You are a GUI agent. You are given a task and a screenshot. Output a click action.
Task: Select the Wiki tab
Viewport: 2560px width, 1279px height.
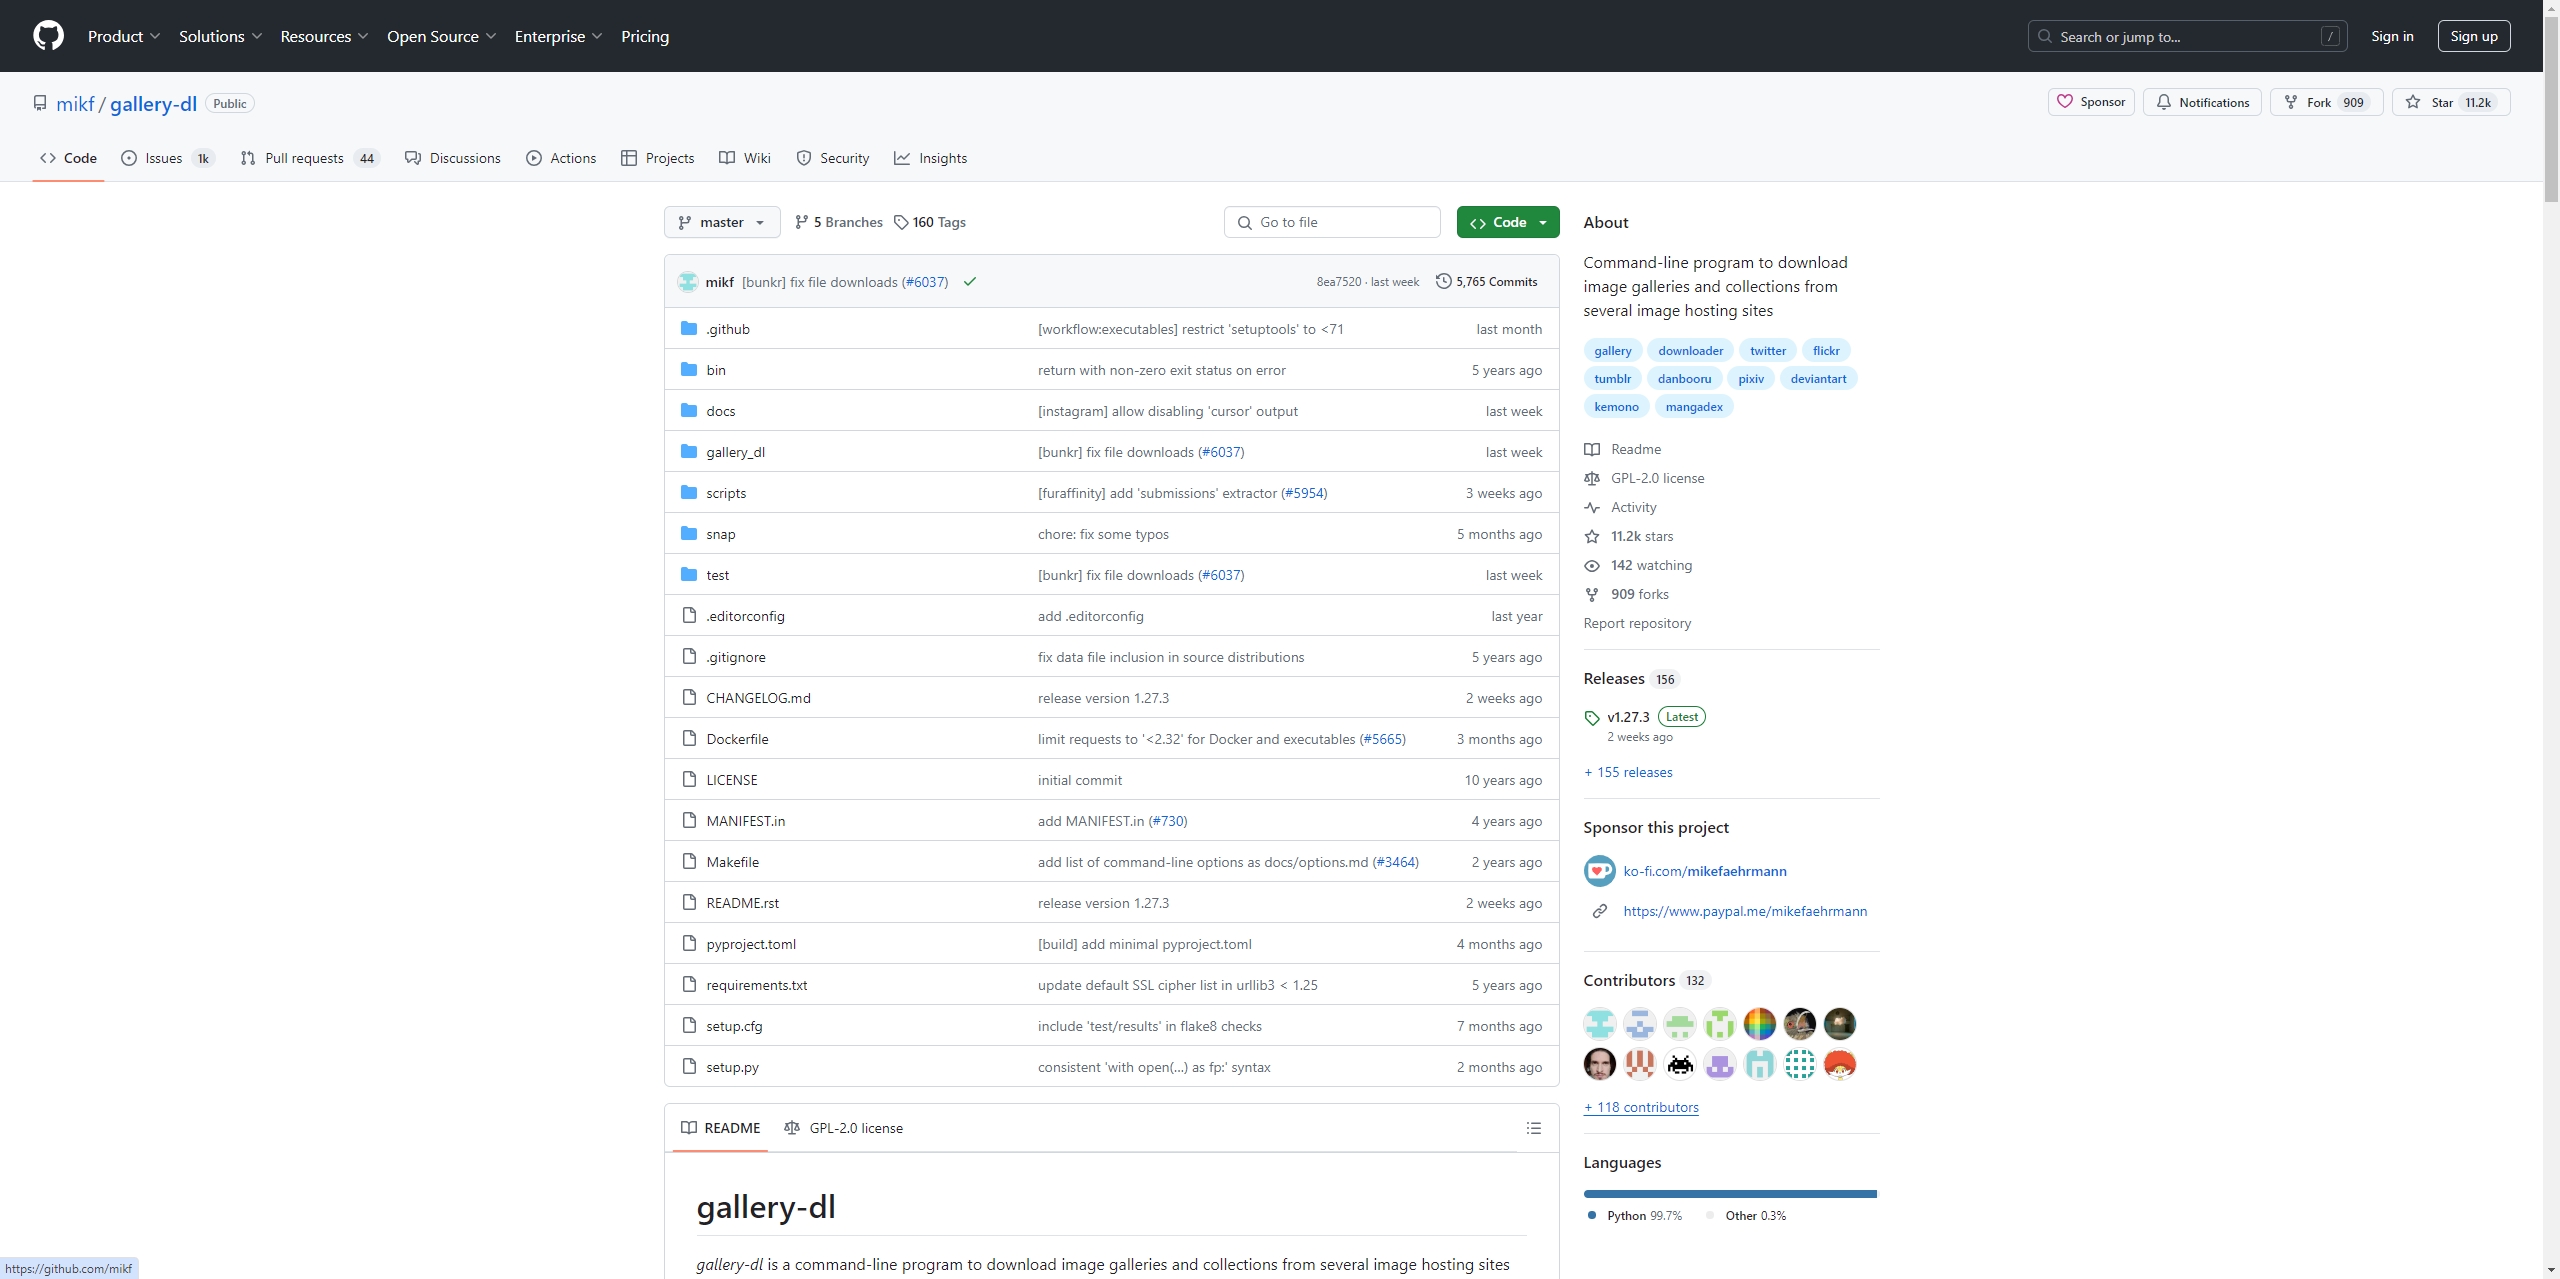[758, 158]
